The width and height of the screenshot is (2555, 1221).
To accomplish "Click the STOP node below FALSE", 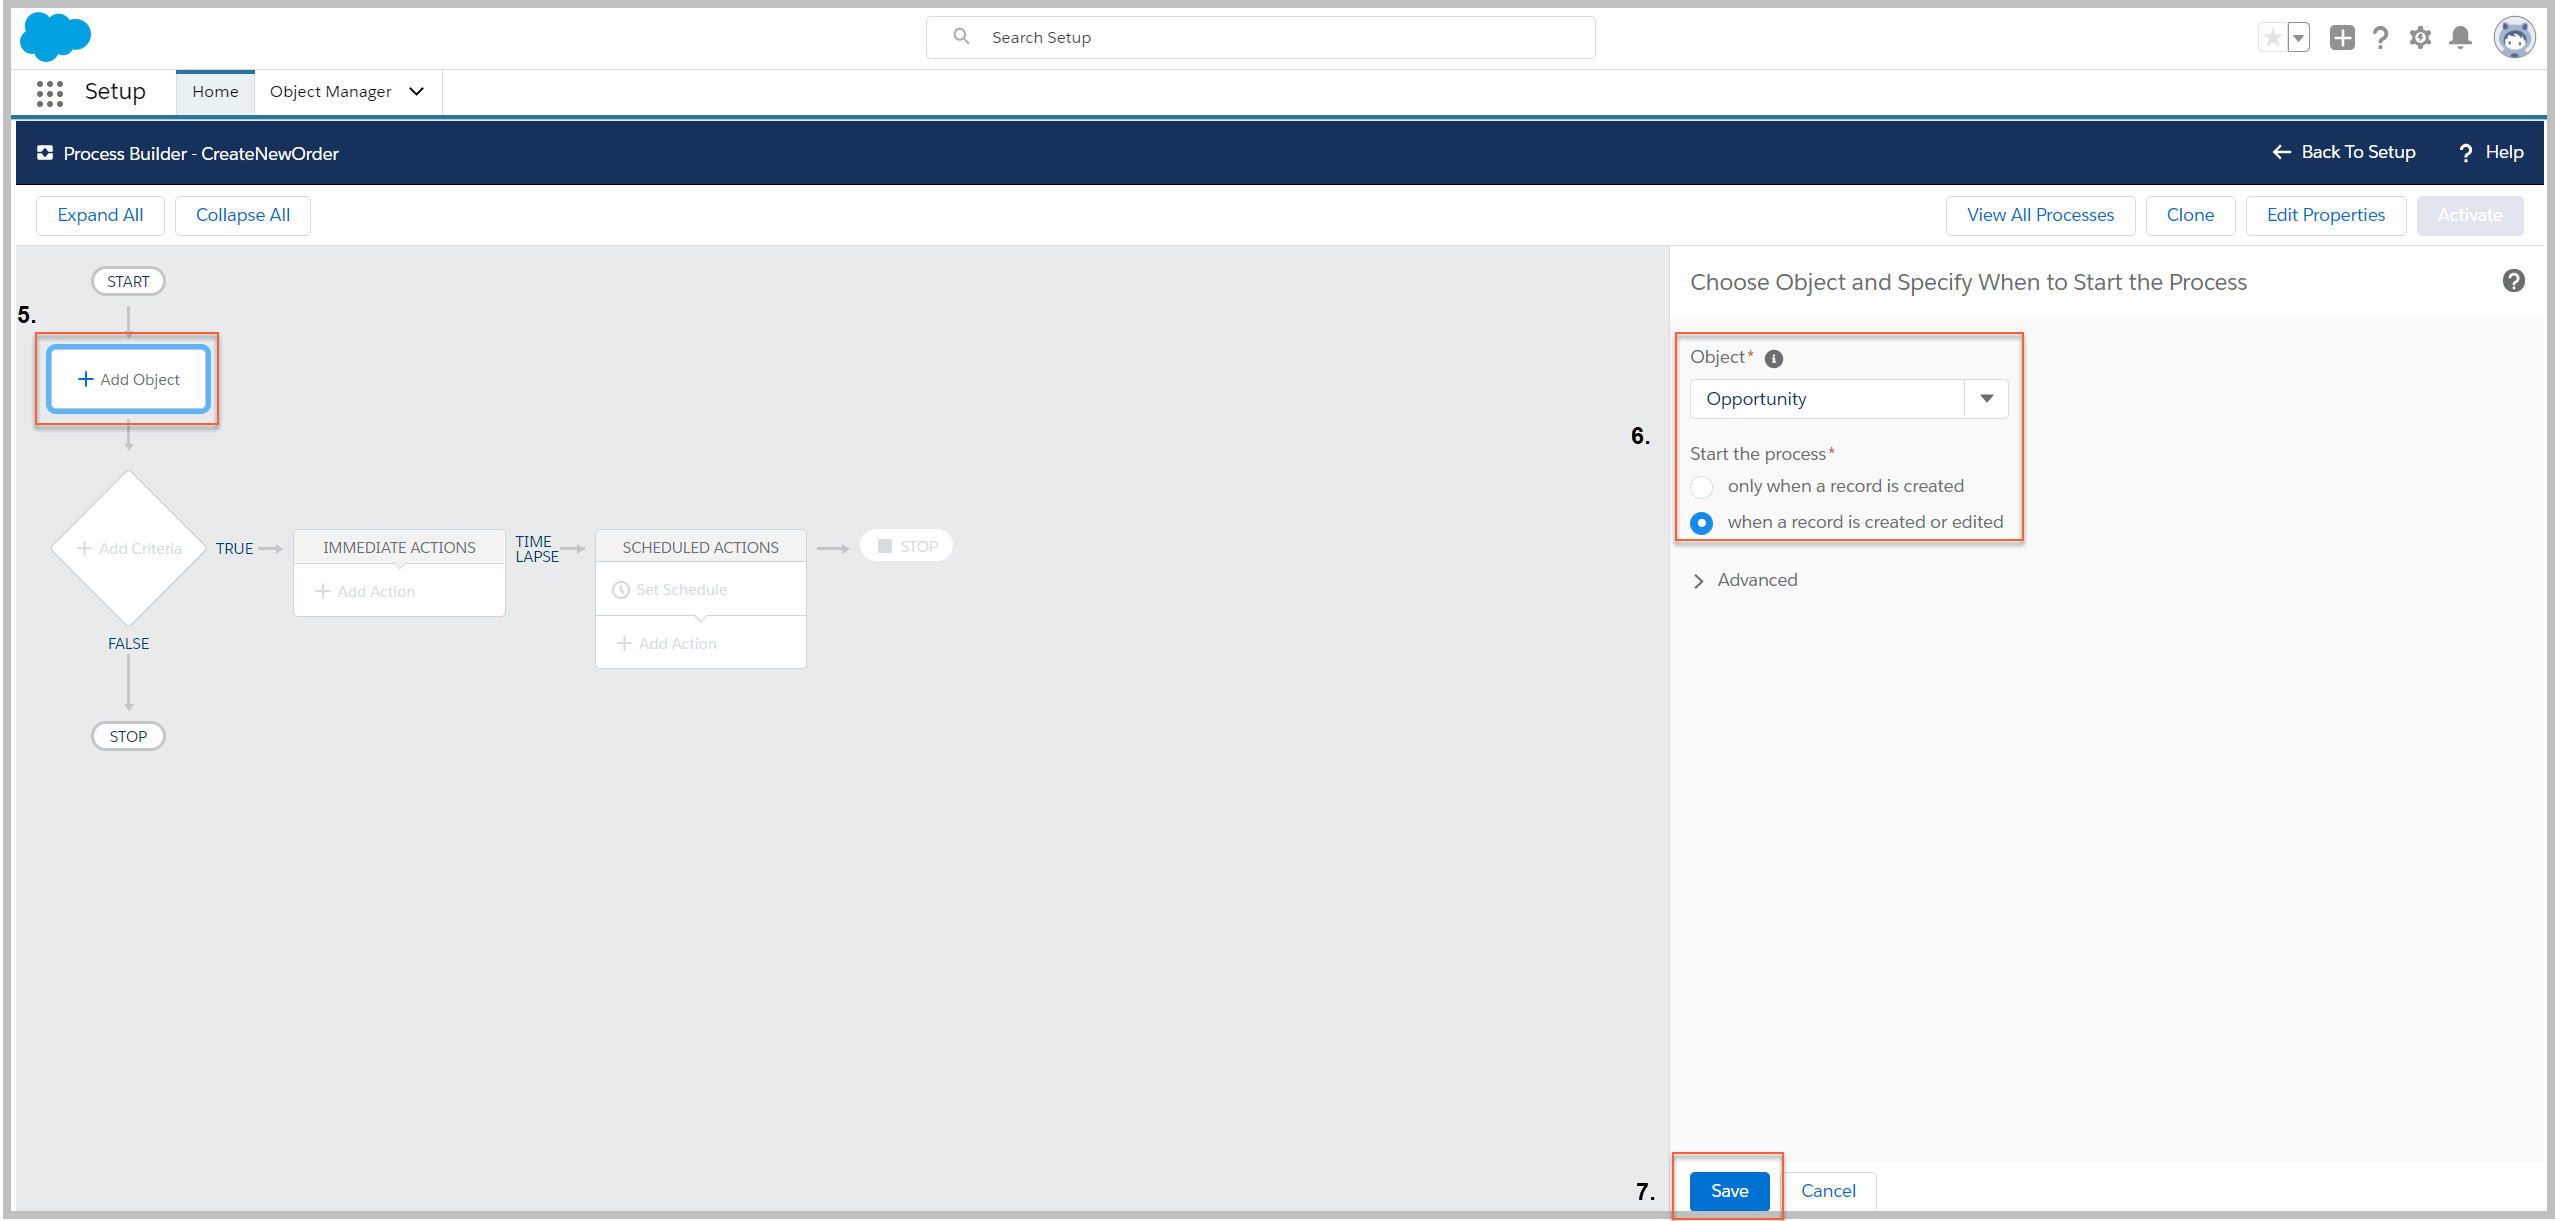I will pyautogui.click(x=128, y=736).
